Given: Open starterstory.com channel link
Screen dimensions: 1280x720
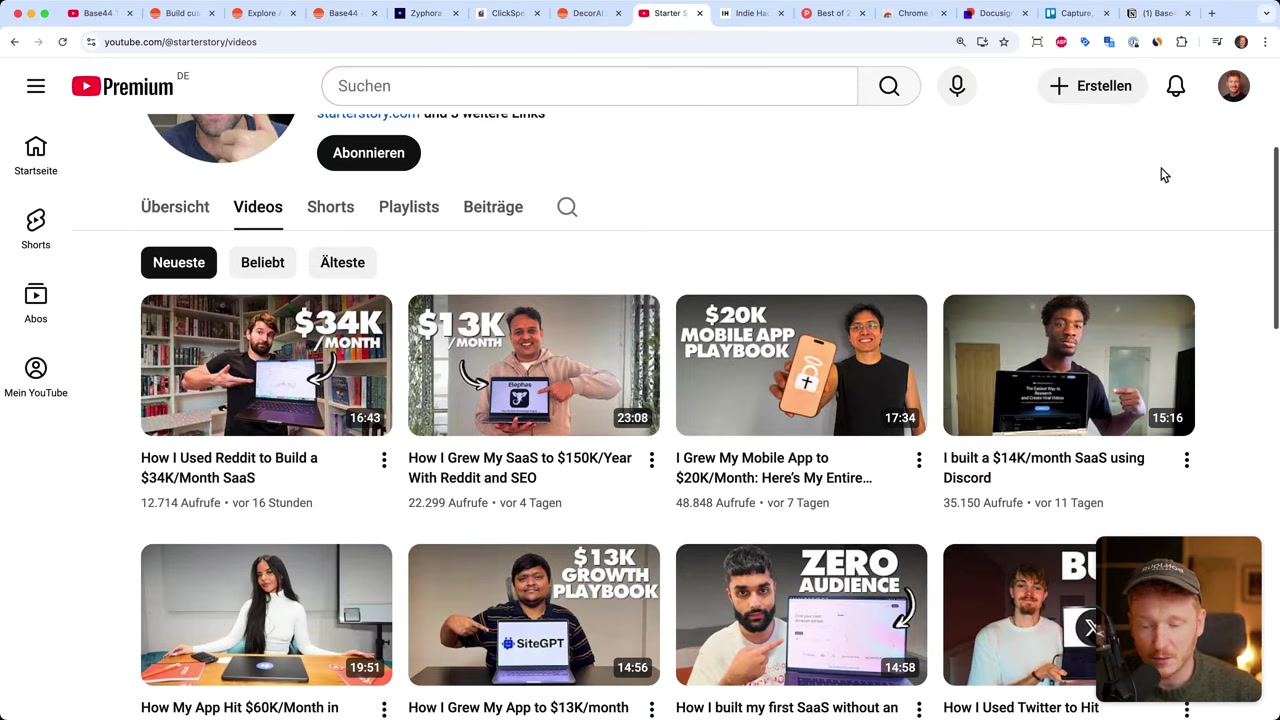Looking at the screenshot, I should point(368,114).
